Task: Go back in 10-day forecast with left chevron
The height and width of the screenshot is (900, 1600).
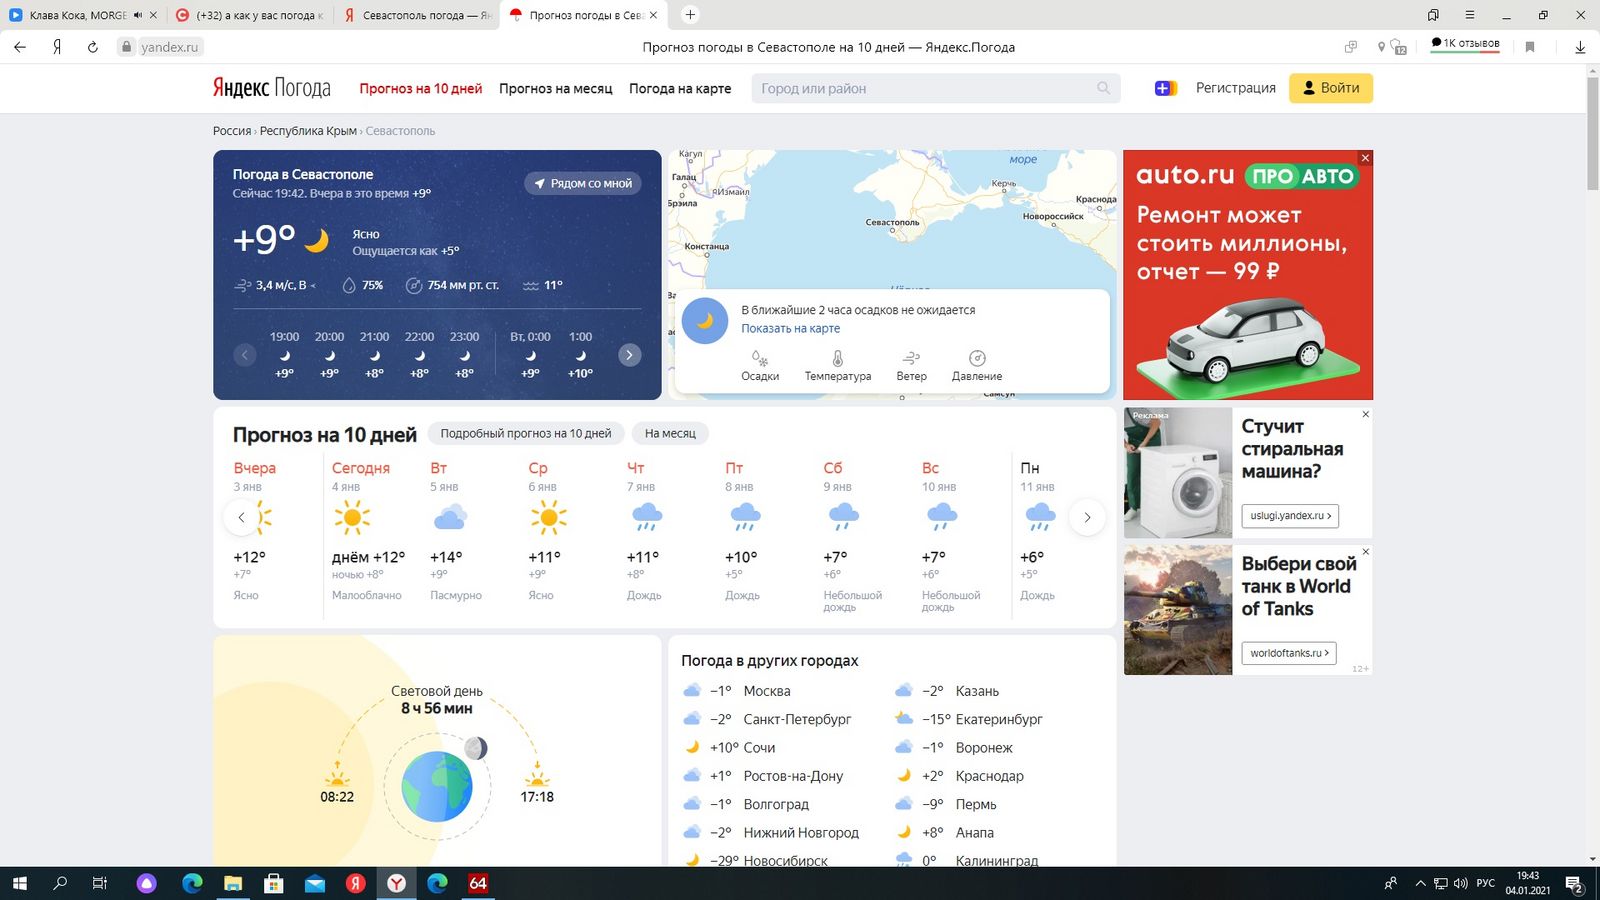Action: [x=241, y=517]
